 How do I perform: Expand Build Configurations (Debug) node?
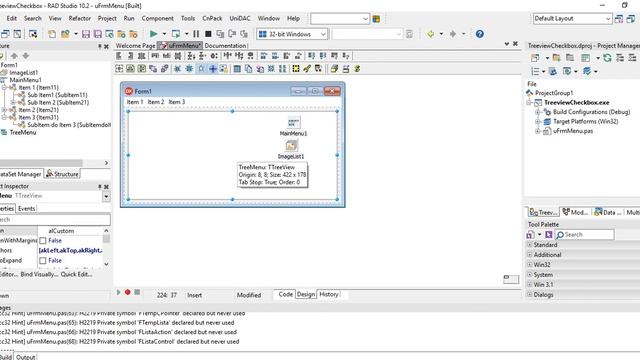point(538,112)
